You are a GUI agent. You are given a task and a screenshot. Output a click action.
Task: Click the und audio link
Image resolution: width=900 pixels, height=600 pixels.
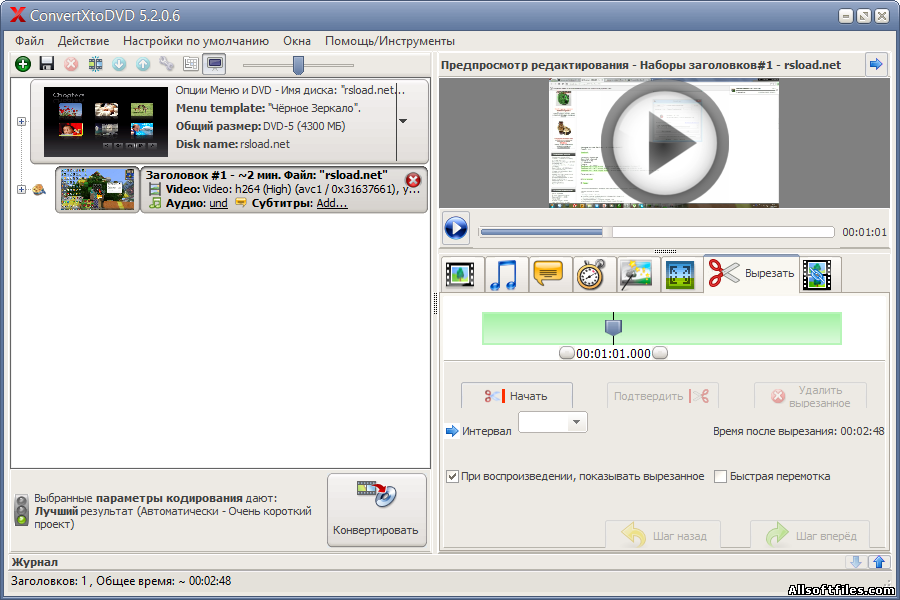pyautogui.click(x=218, y=203)
